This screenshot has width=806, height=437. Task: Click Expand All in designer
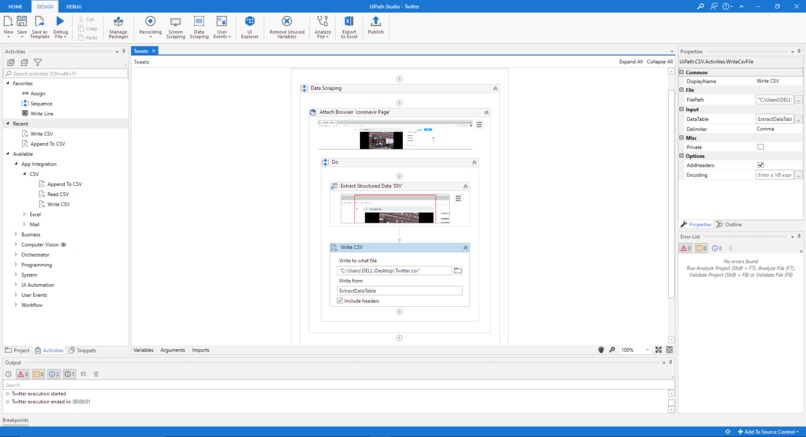(x=630, y=62)
